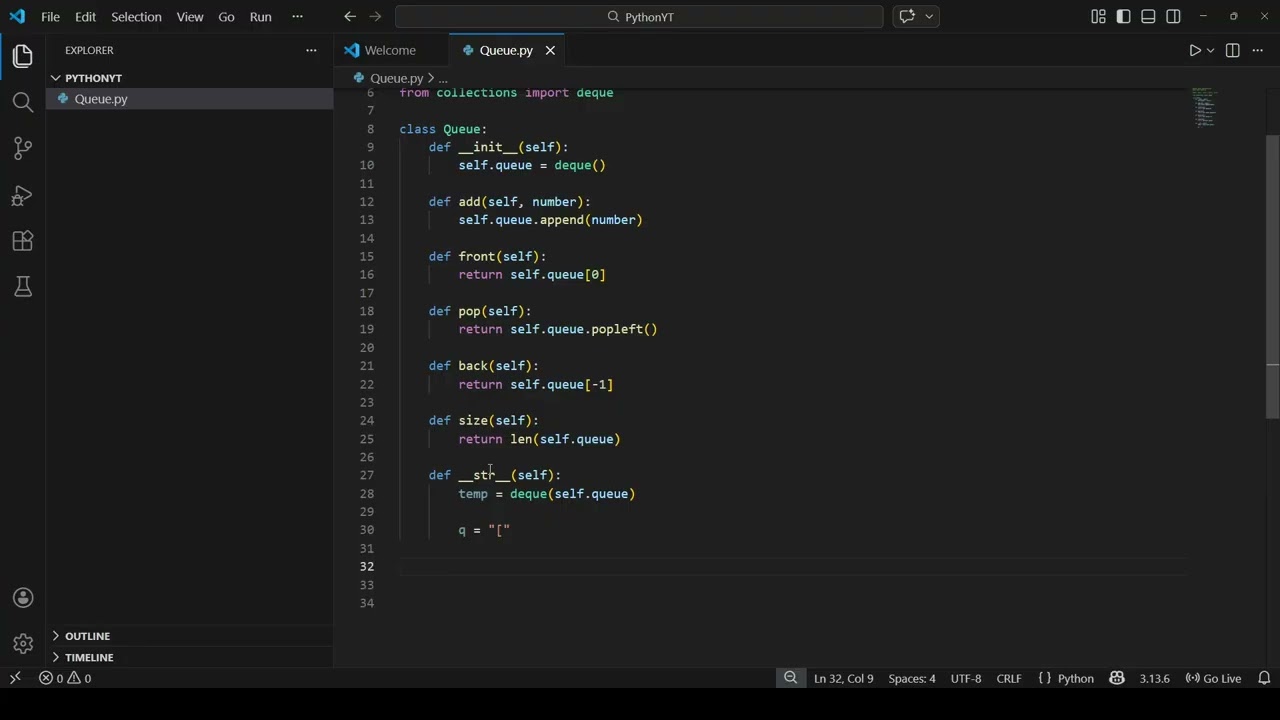This screenshot has width=1280, height=720.
Task: Open the Extensions view
Action: (x=22, y=241)
